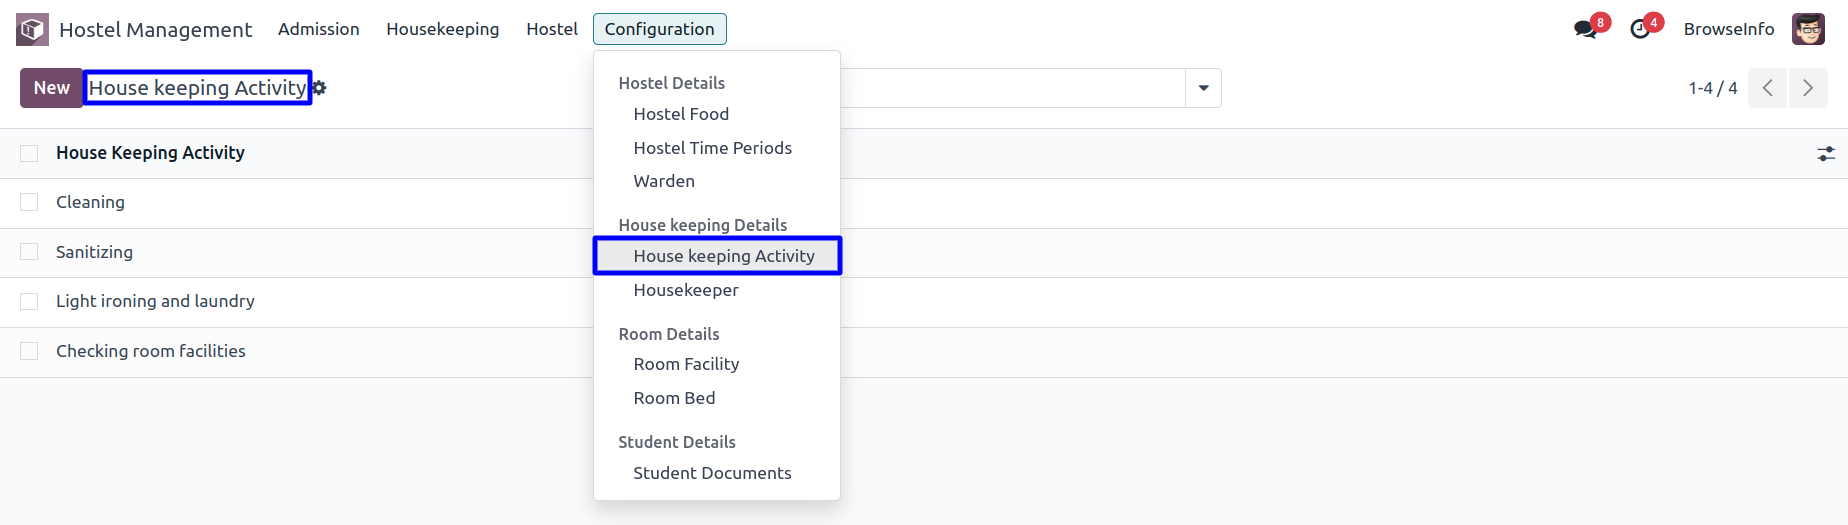
Task: Toggle the select-all header checkbox
Action: pyautogui.click(x=29, y=153)
